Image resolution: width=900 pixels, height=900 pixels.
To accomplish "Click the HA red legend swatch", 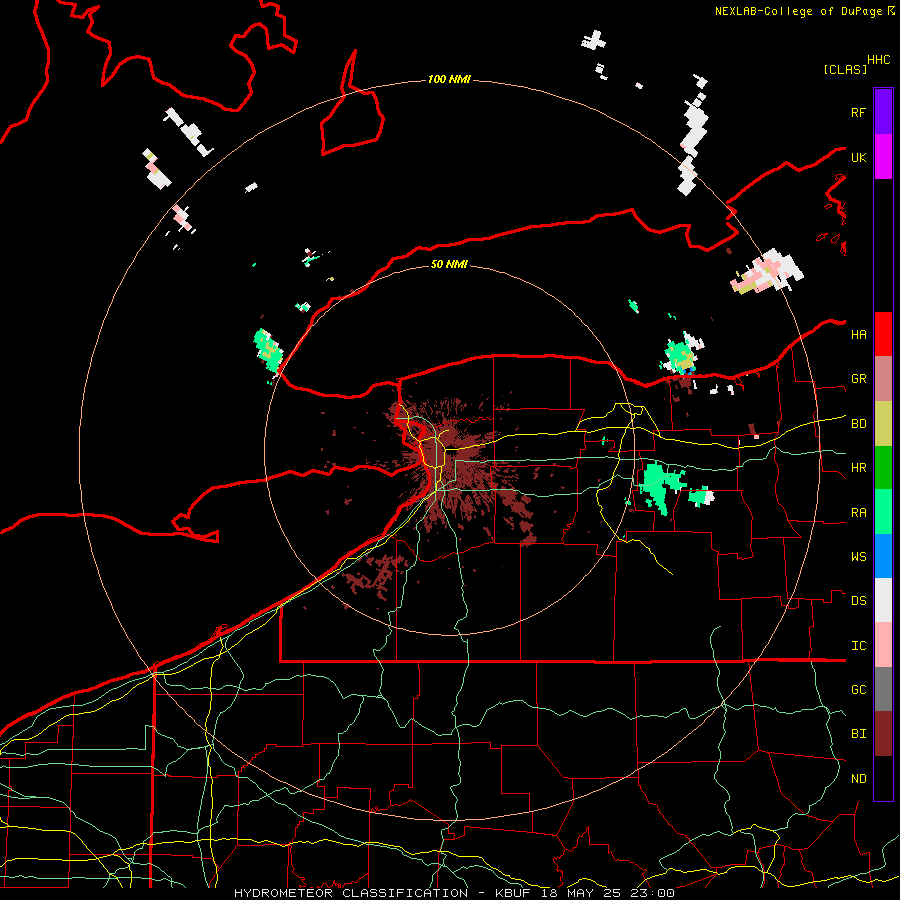I will pyautogui.click(x=883, y=334).
